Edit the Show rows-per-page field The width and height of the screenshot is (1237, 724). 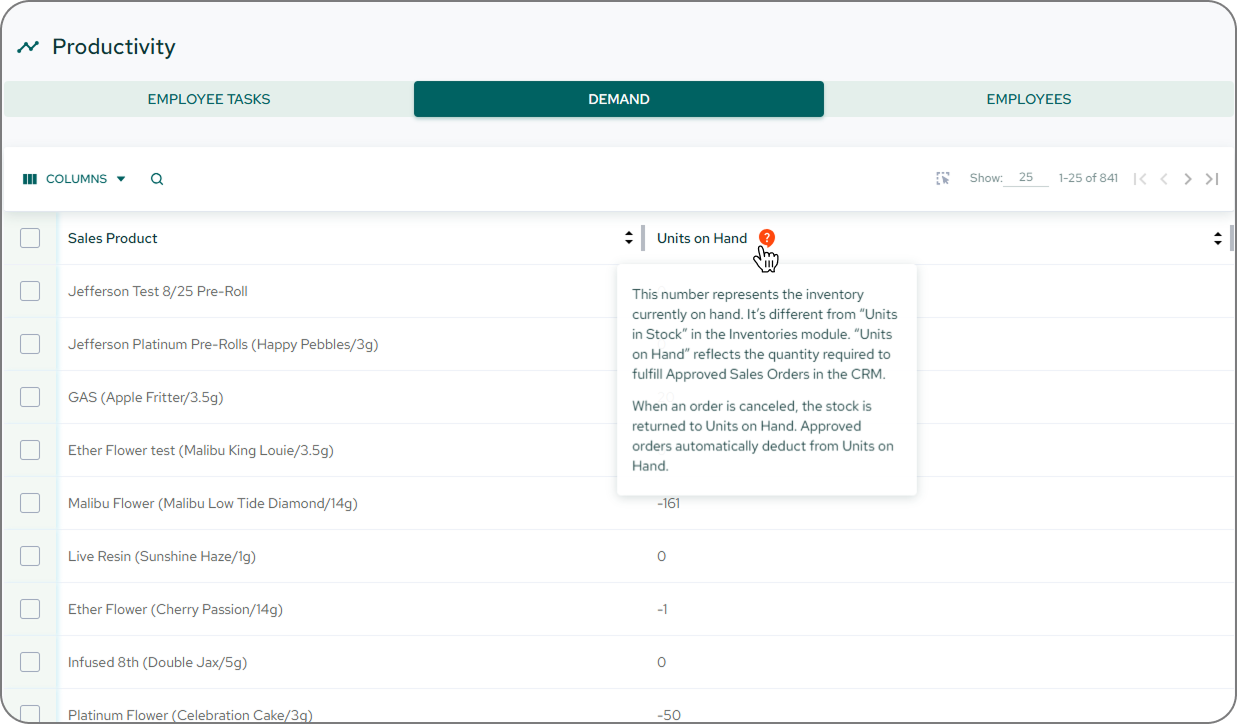[x=1026, y=178]
